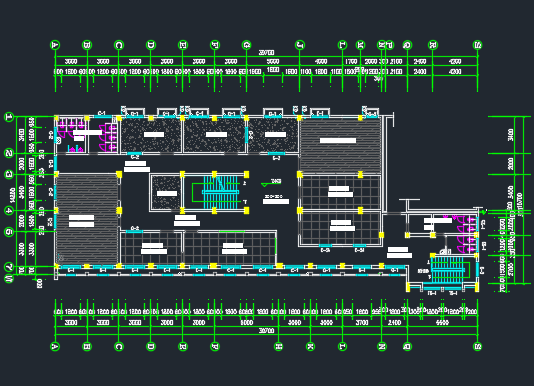
Task: Select axis bubble A above the plan
Action: pos(55,45)
